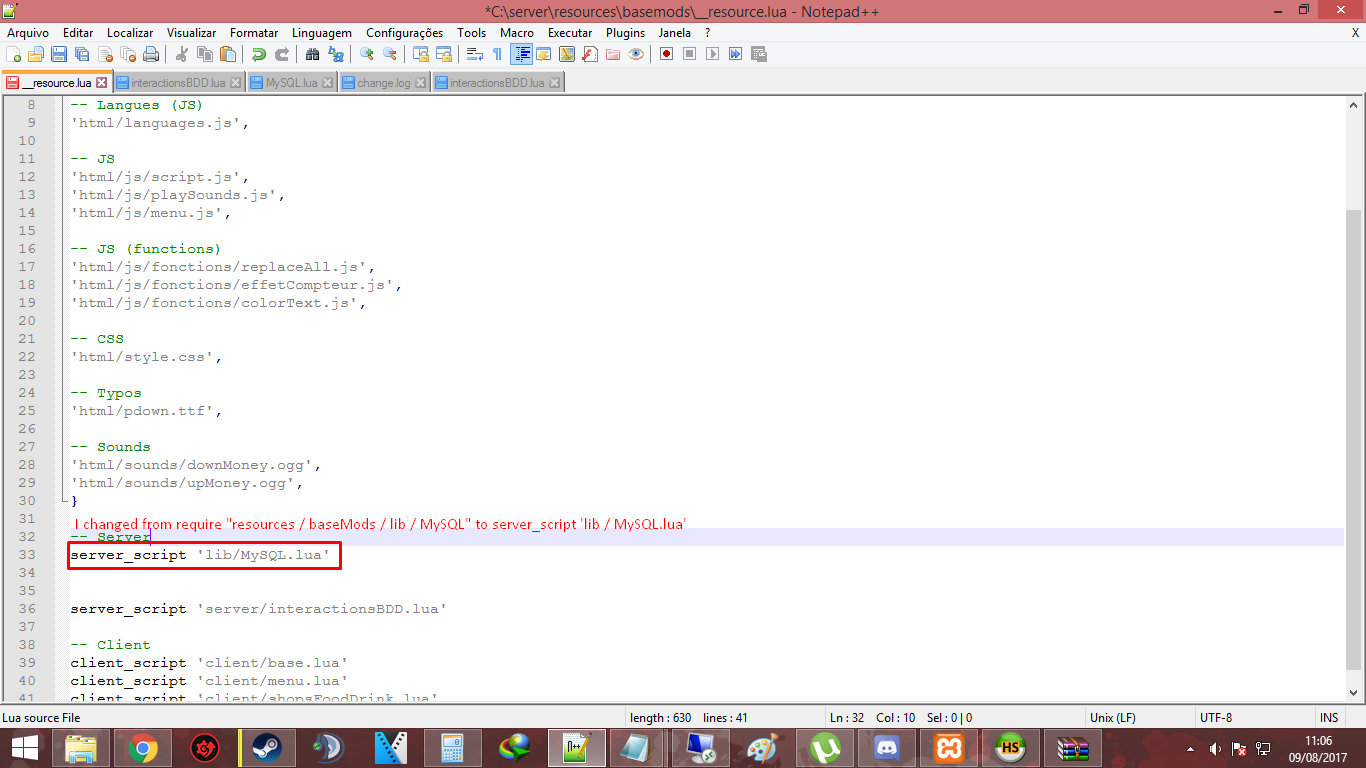Redo edit via gray arrow icon
The width and height of the screenshot is (1366, 768).
click(x=282, y=54)
